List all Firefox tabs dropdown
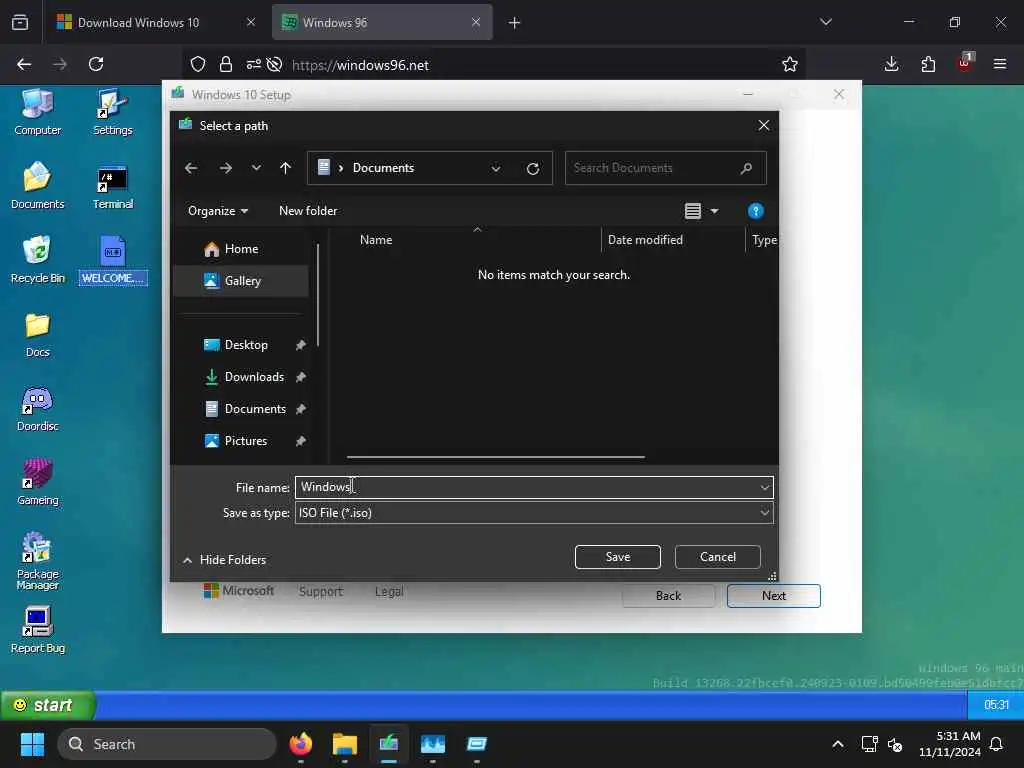This screenshot has width=1024, height=768. tap(825, 22)
